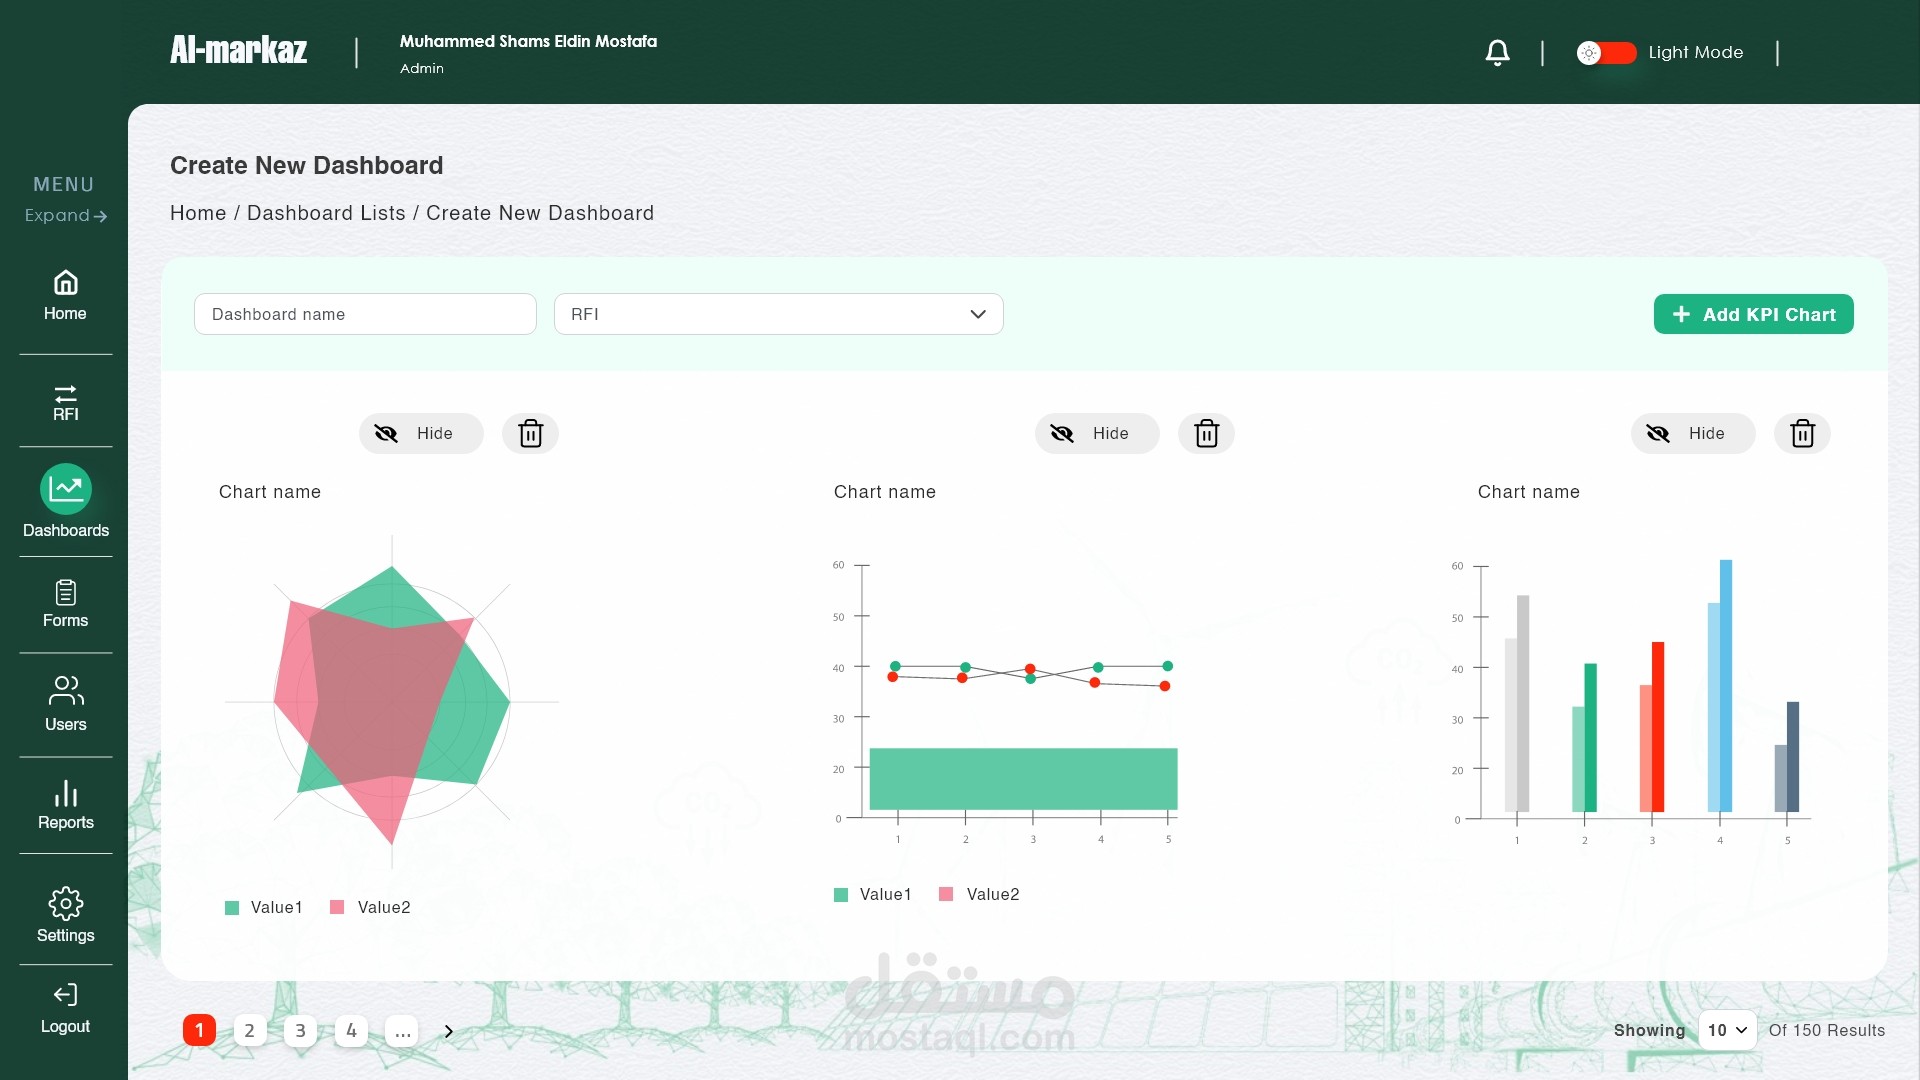Click the Add KPI Chart button
Screen dimensions: 1920x1080
click(1753, 314)
